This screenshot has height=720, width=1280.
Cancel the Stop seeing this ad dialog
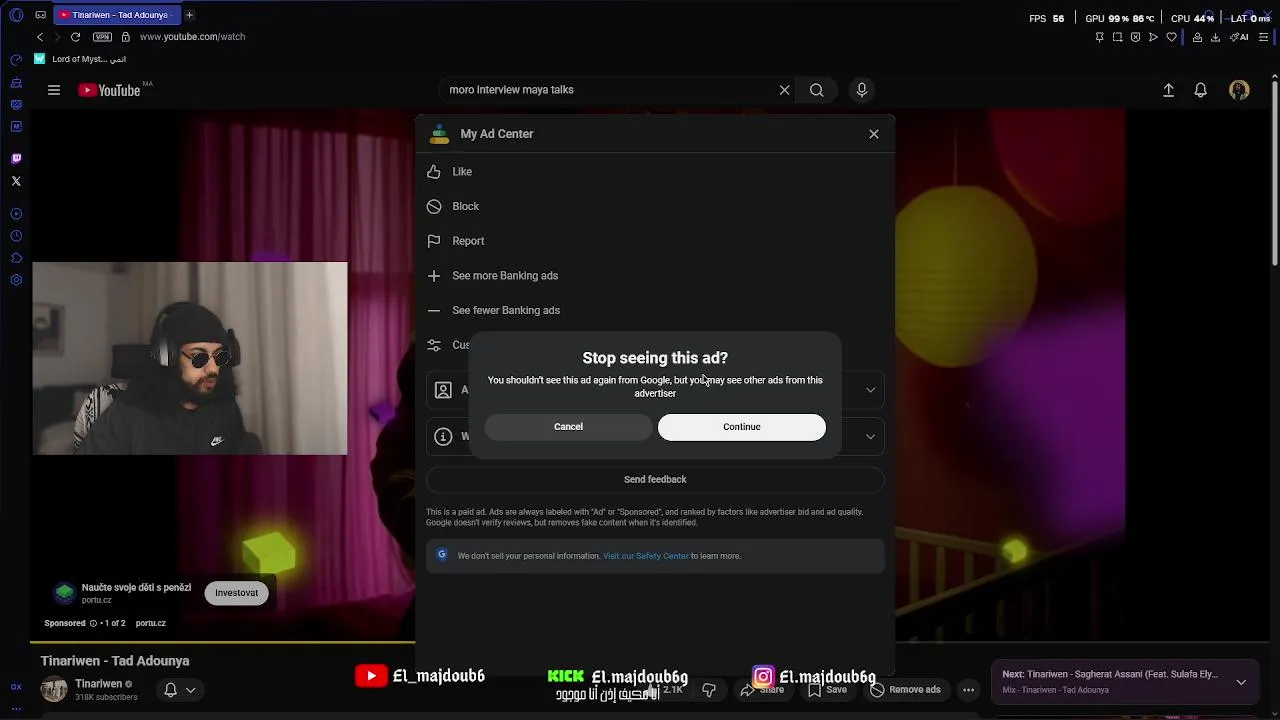(568, 427)
